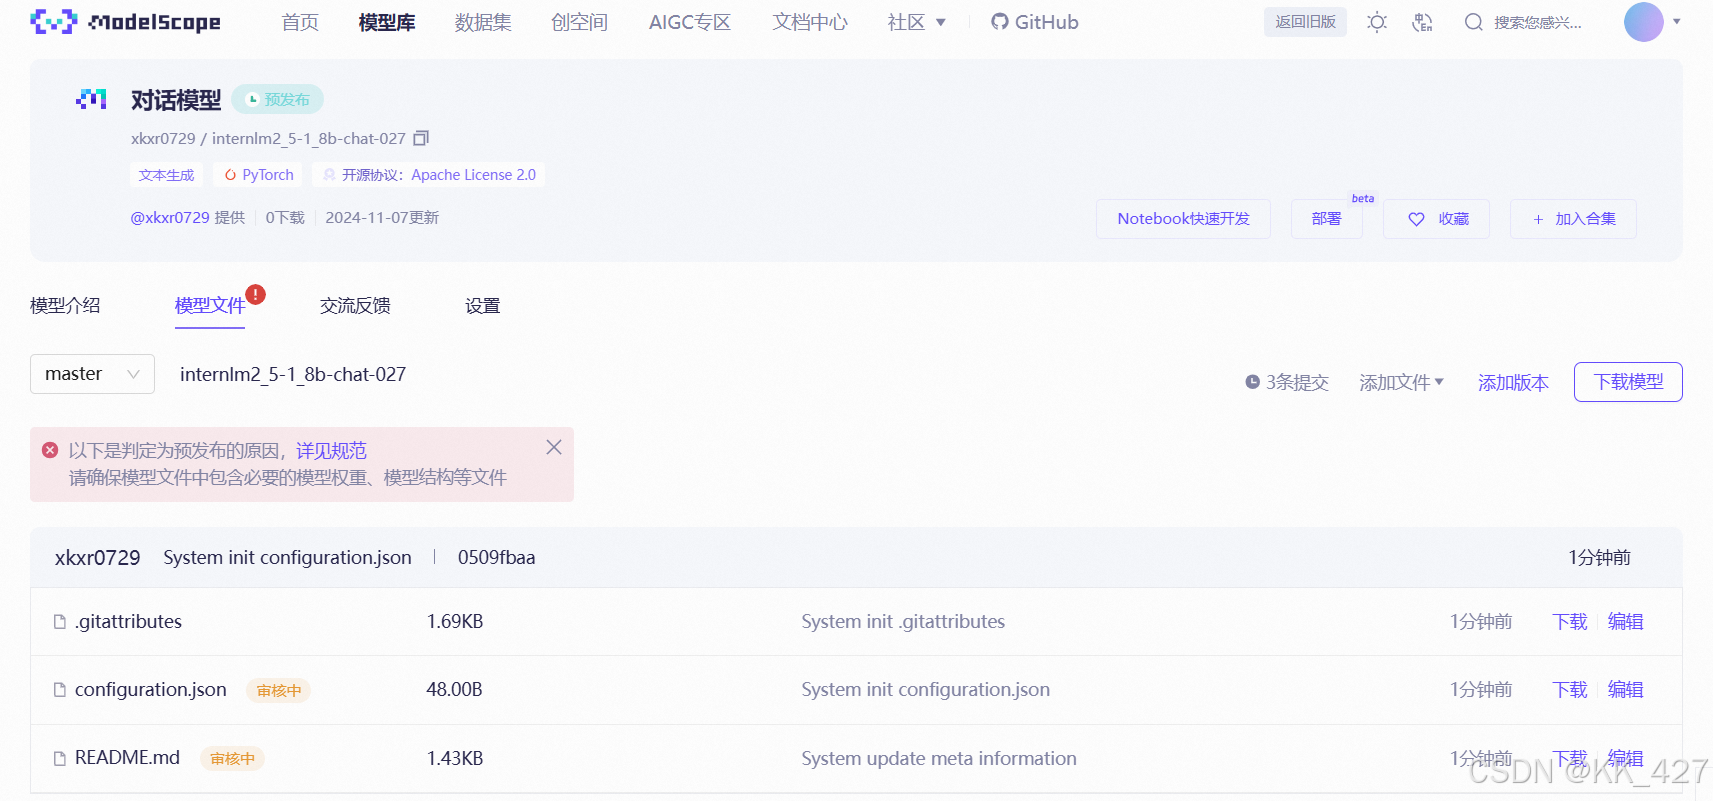The image size is (1713, 801).
Task: Click the Apache License 2.0 tag
Action: [x=428, y=175]
